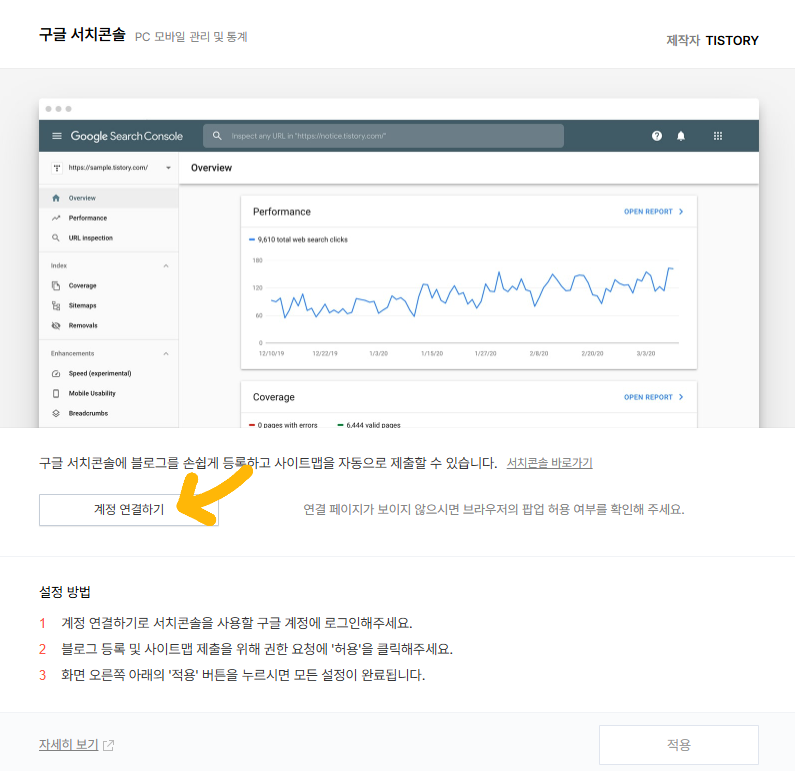Viewport: 795px width, 771px height.
Task: Click OPEN REPORT in the Performance card
Action: click(x=654, y=212)
